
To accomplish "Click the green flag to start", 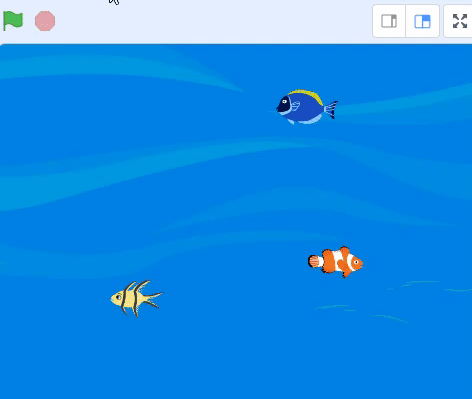I will pyautogui.click(x=13, y=21).
